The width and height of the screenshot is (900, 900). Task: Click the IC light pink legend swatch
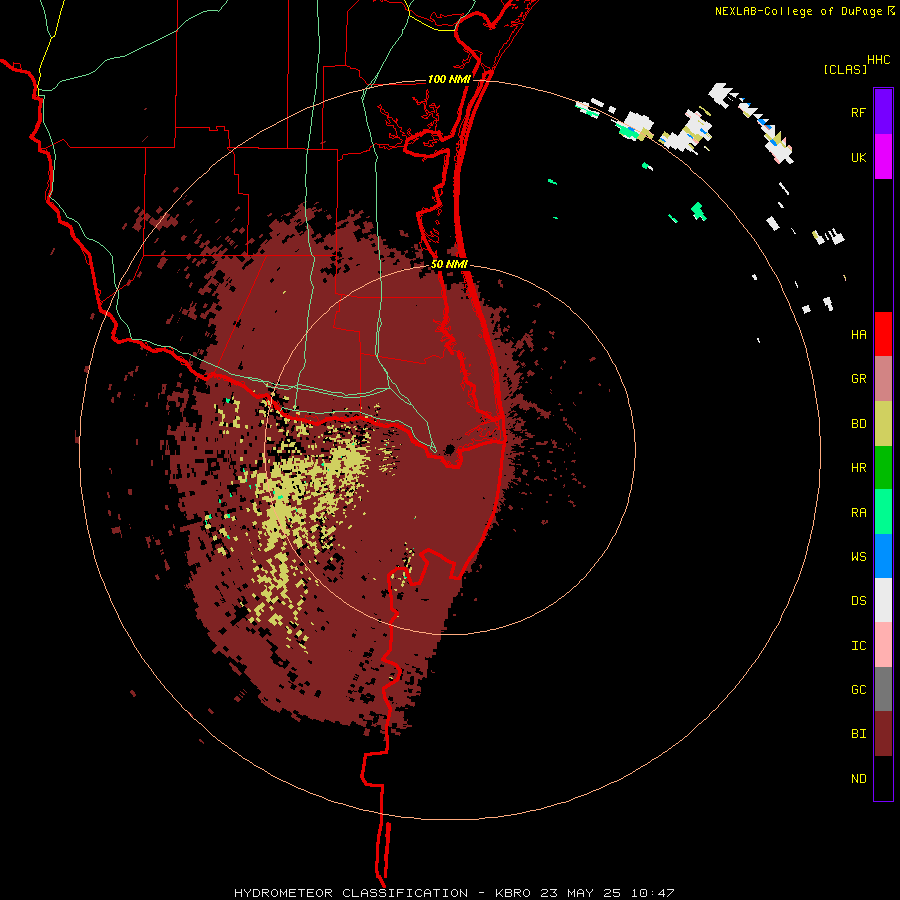click(883, 645)
